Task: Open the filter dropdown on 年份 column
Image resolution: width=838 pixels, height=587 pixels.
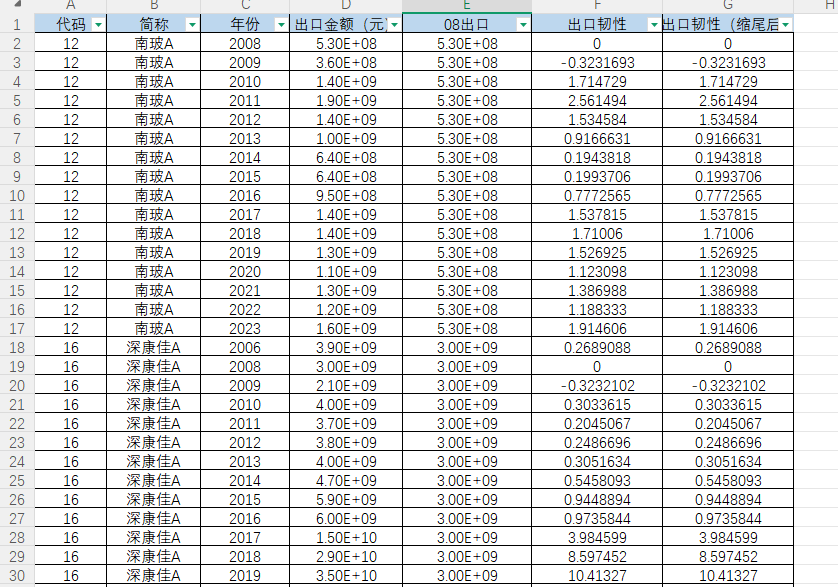Action: [283, 25]
